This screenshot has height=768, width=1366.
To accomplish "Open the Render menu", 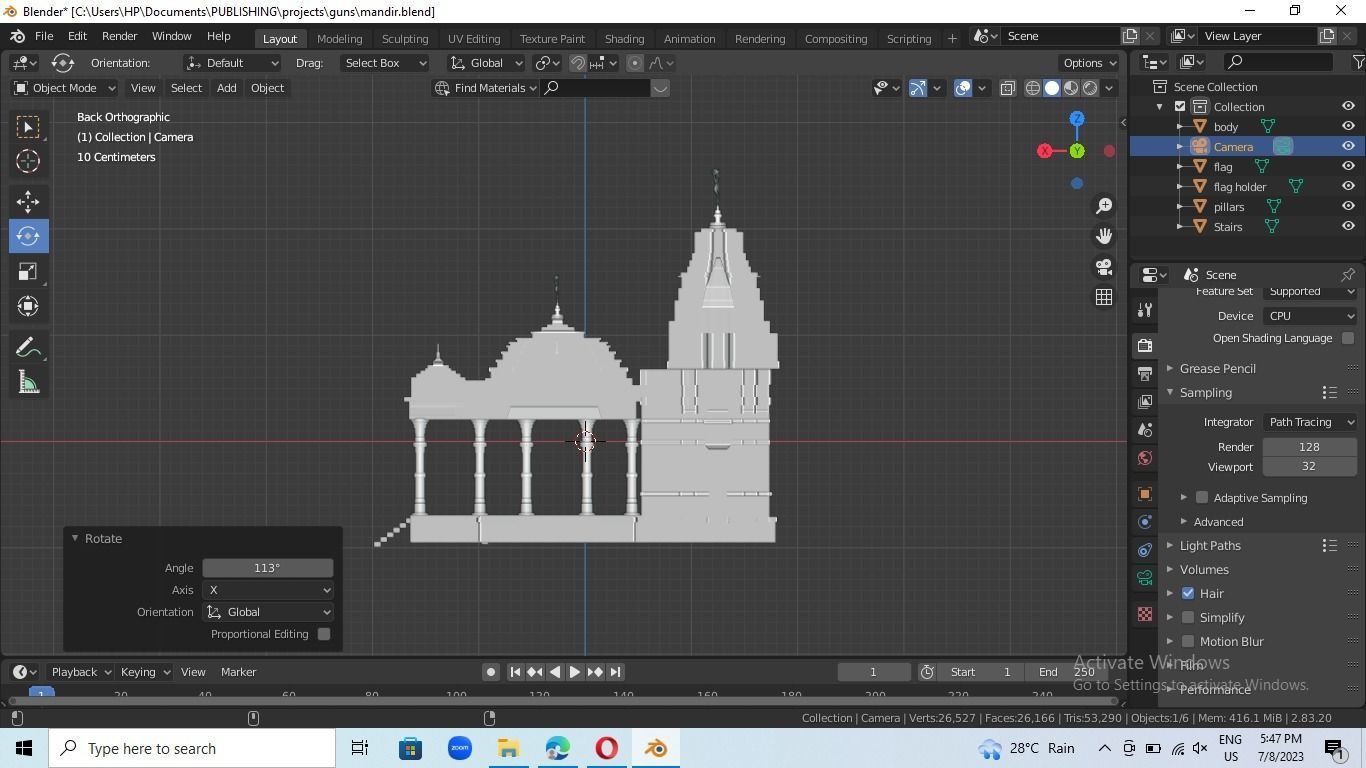I will point(119,36).
